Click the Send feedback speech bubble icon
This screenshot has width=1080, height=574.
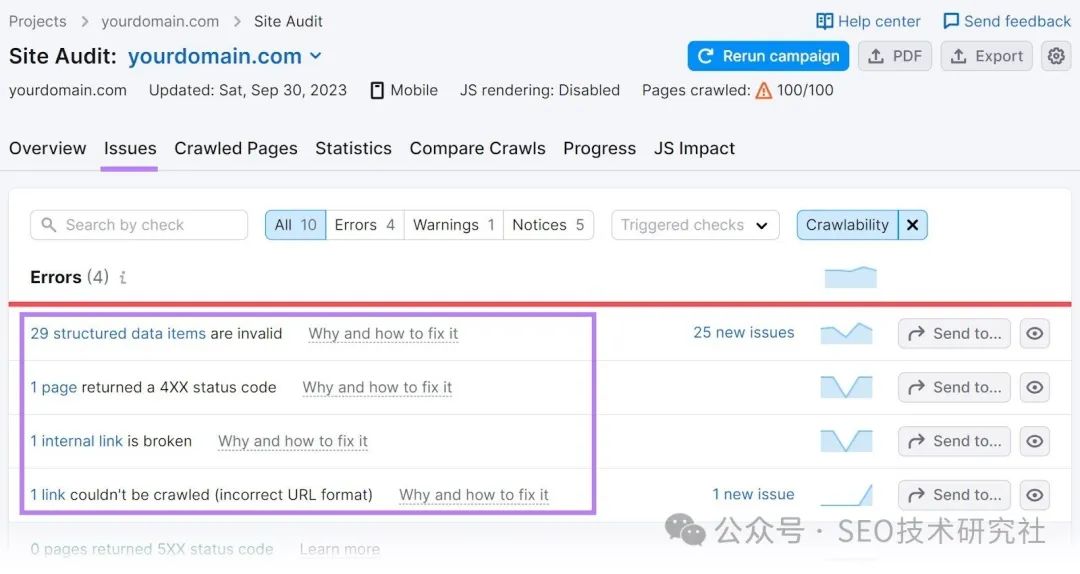pos(950,21)
